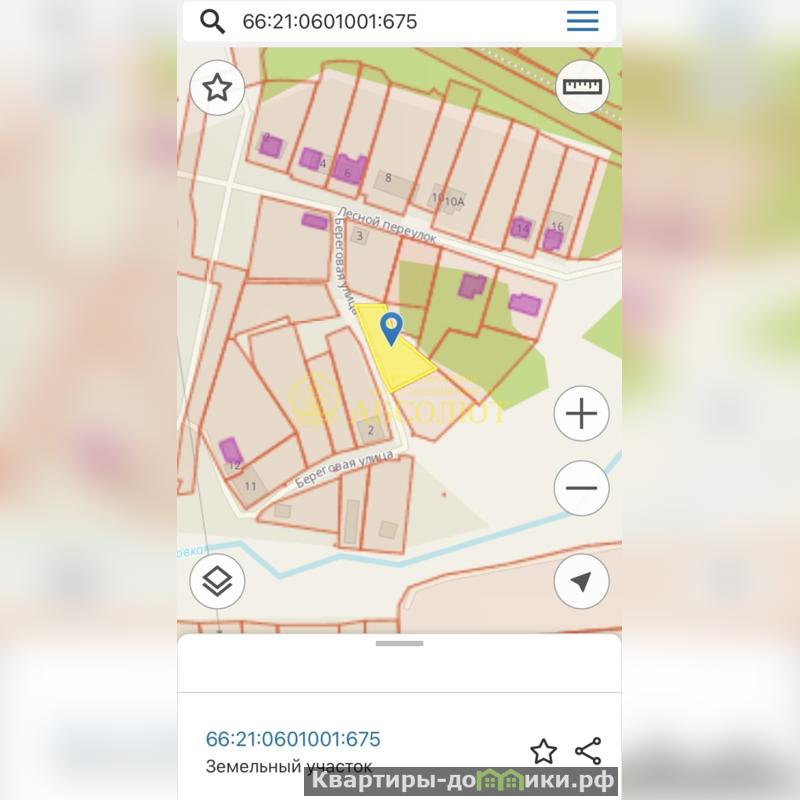Zoom in with the plus button
Image resolution: width=800 pixels, height=800 pixels.
pyautogui.click(x=582, y=413)
